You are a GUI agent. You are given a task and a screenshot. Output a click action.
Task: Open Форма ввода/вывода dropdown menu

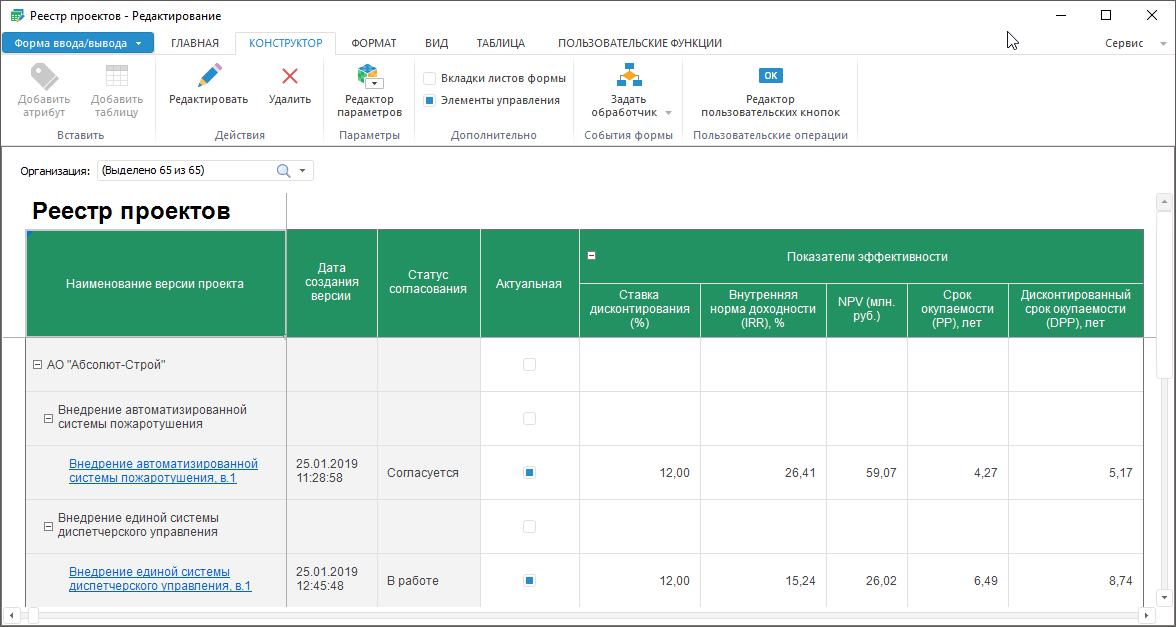pos(78,43)
